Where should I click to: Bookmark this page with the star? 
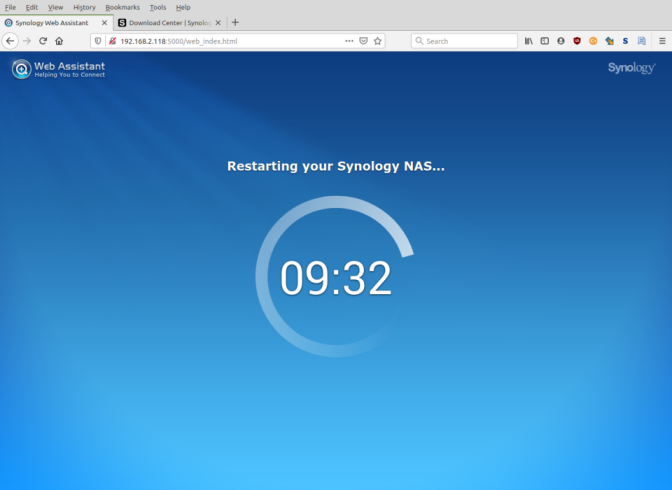pos(378,41)
